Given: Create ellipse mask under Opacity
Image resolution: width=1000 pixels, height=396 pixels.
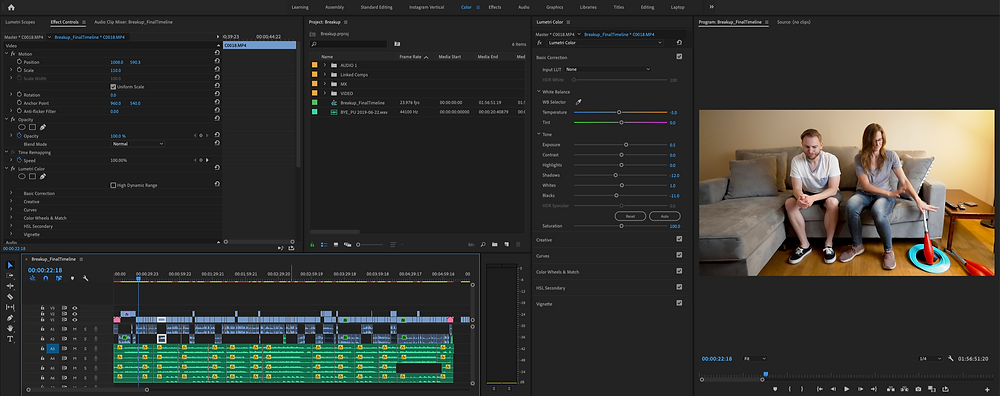Looking at the screenshot, I should coord(22,128).
